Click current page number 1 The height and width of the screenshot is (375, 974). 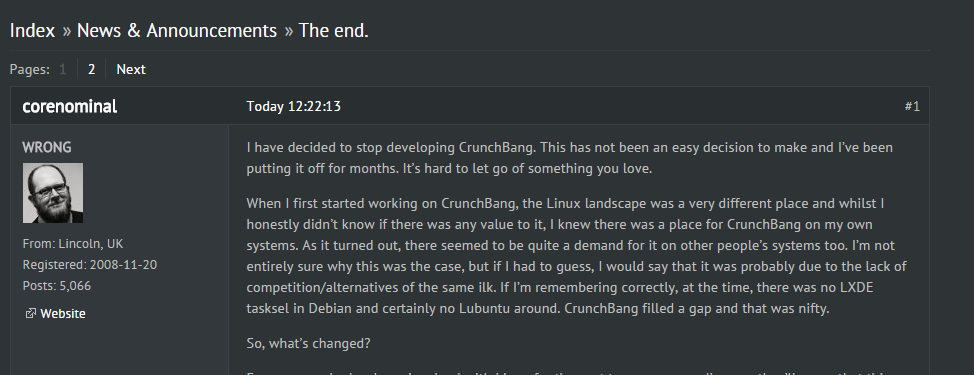coord(63,70)
